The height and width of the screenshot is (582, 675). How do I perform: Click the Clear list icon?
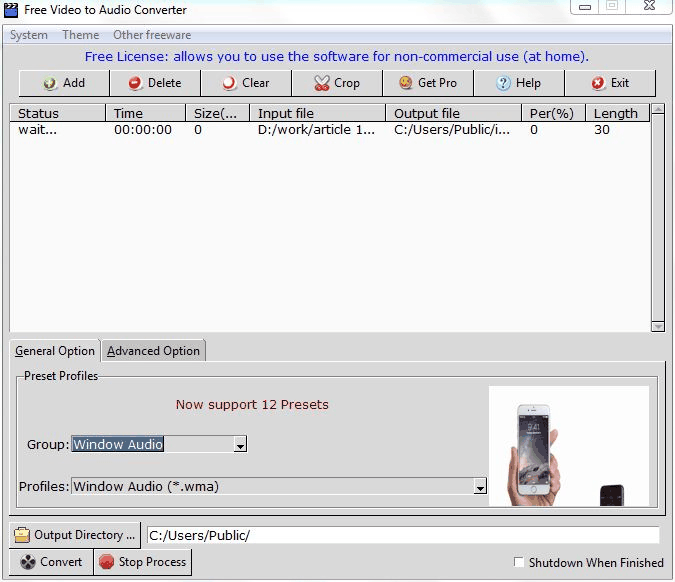pos(229,83)
